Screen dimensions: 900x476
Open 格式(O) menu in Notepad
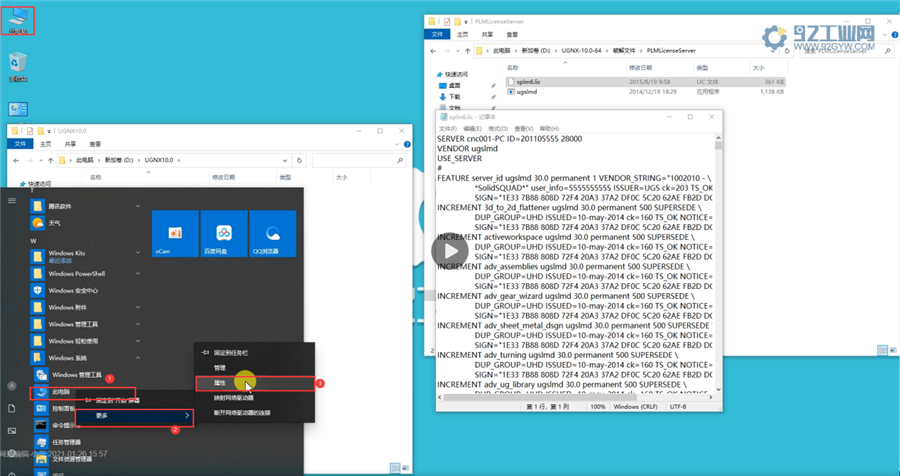[x=498, y=129]
